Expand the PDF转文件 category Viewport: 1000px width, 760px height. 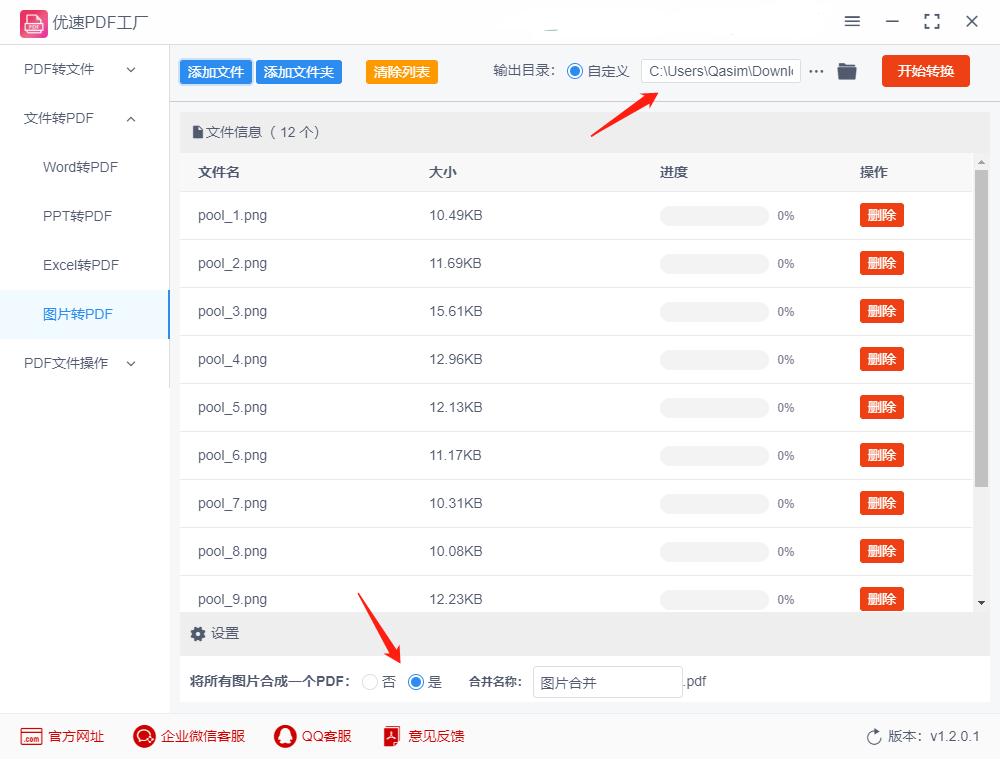[60, 70]
